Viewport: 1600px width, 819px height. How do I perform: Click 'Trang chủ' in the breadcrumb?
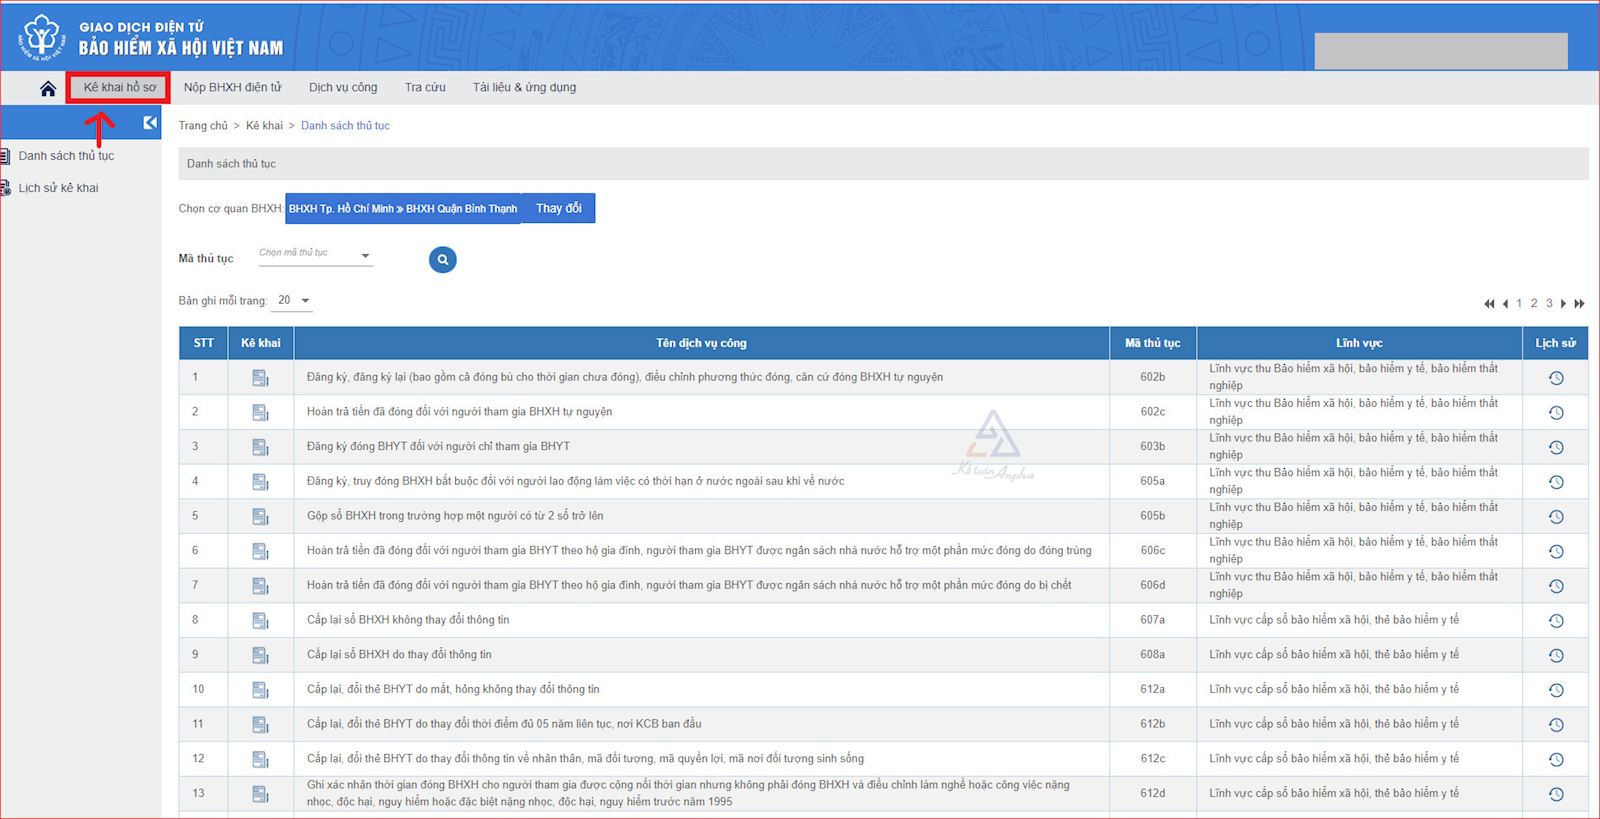coord(203,126)
